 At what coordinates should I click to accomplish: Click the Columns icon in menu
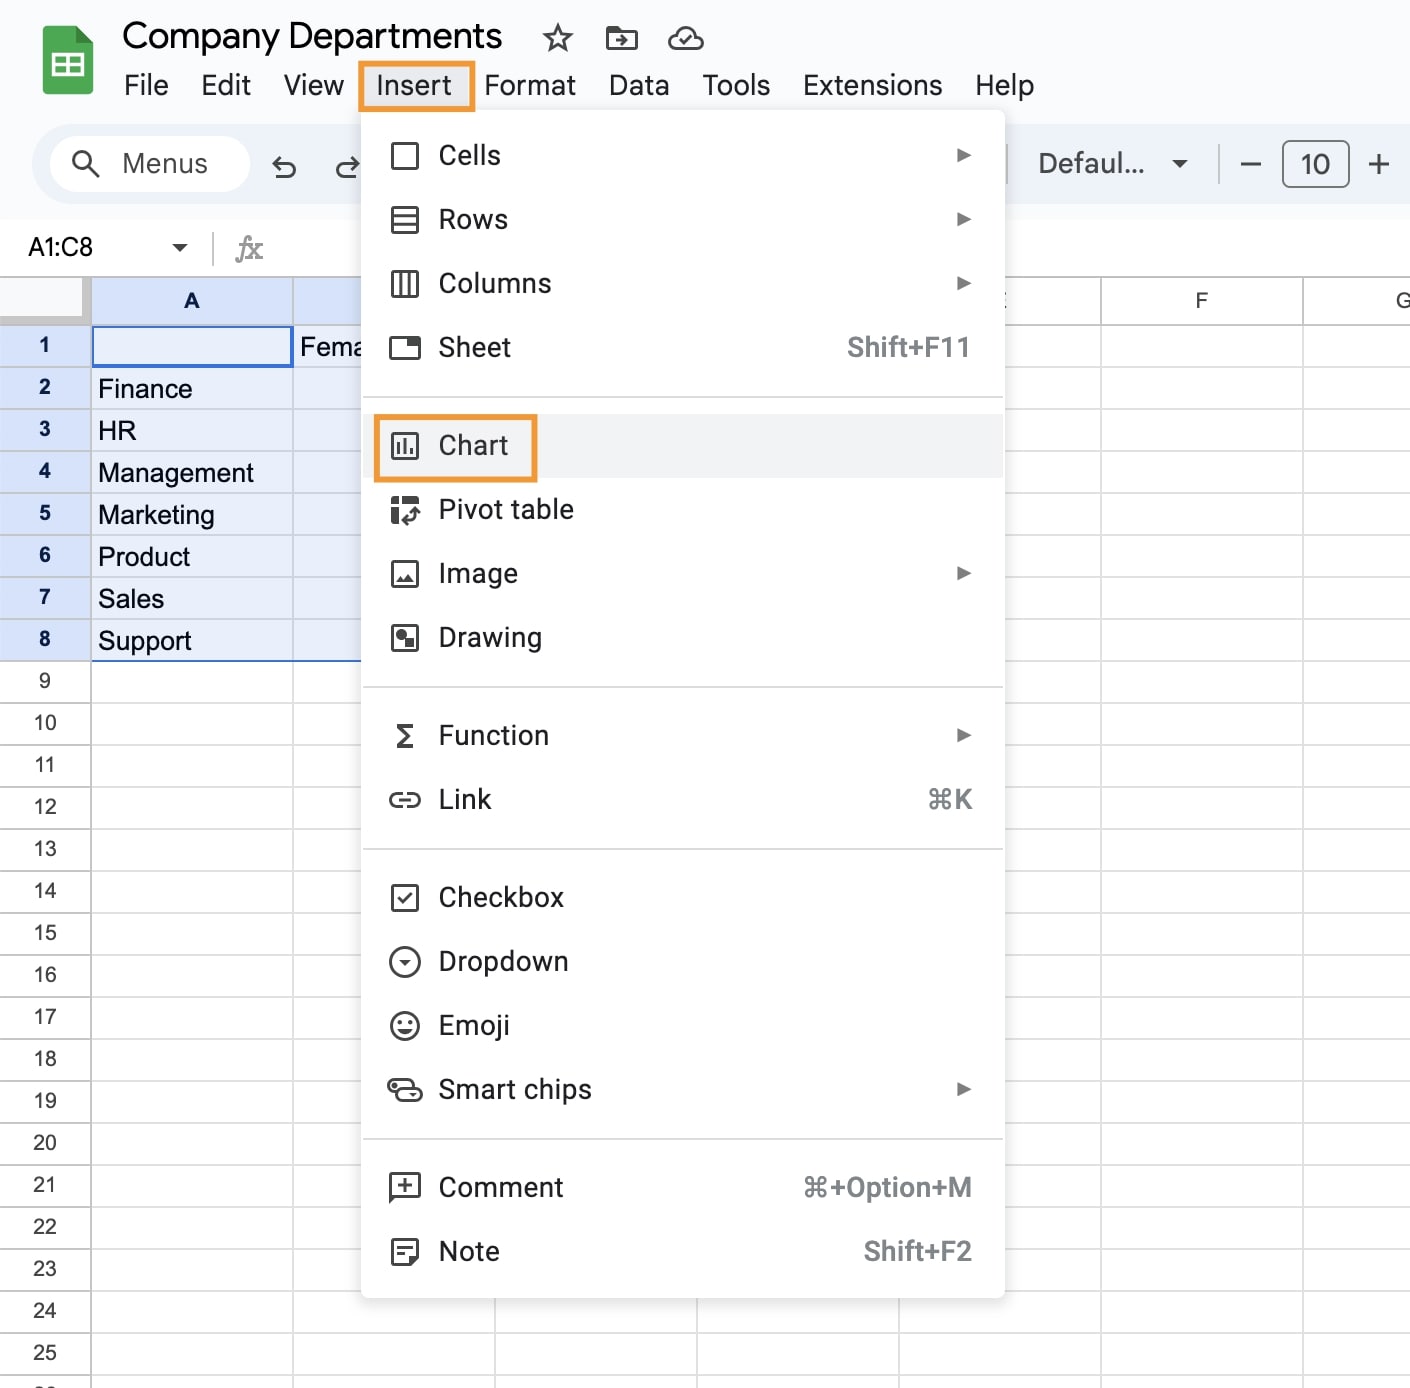point(405,284)
